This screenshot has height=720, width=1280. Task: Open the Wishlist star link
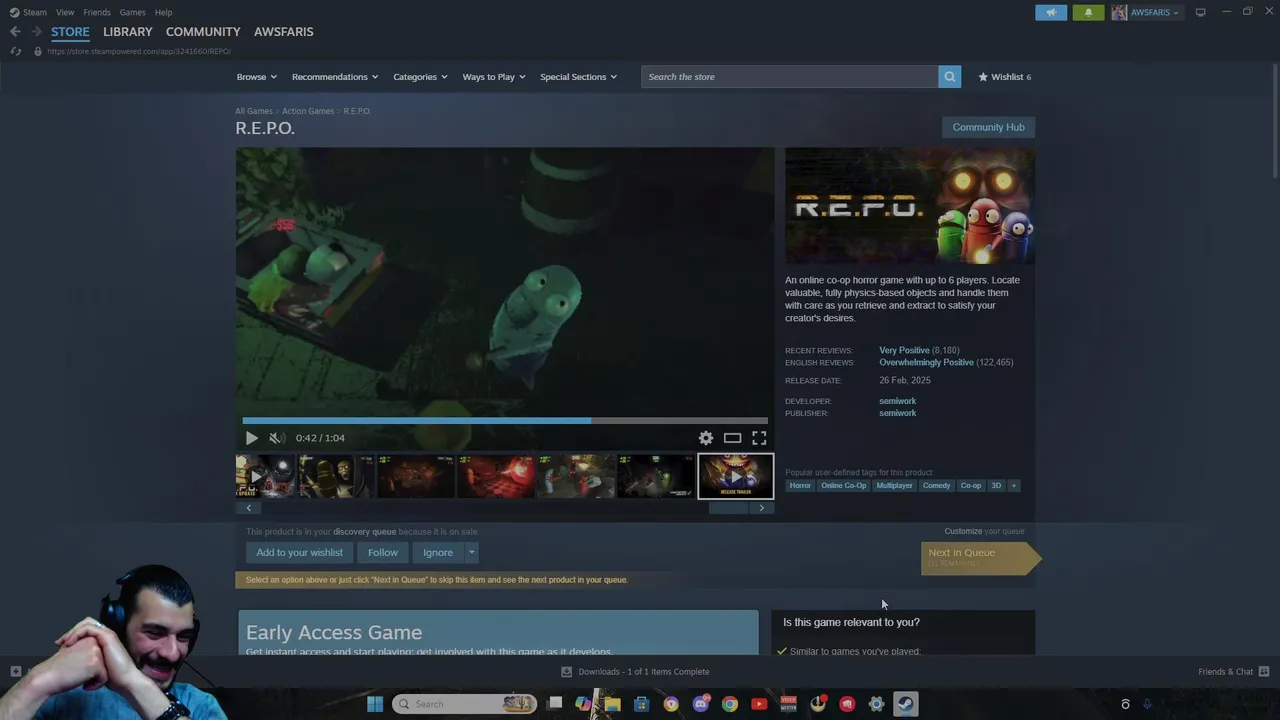(x=1004, y=77)
